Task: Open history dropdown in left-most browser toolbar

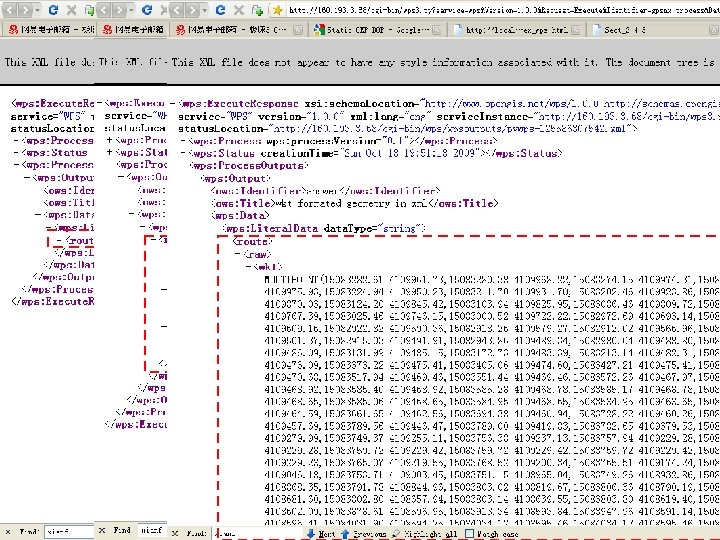Action: pos(38,10)
